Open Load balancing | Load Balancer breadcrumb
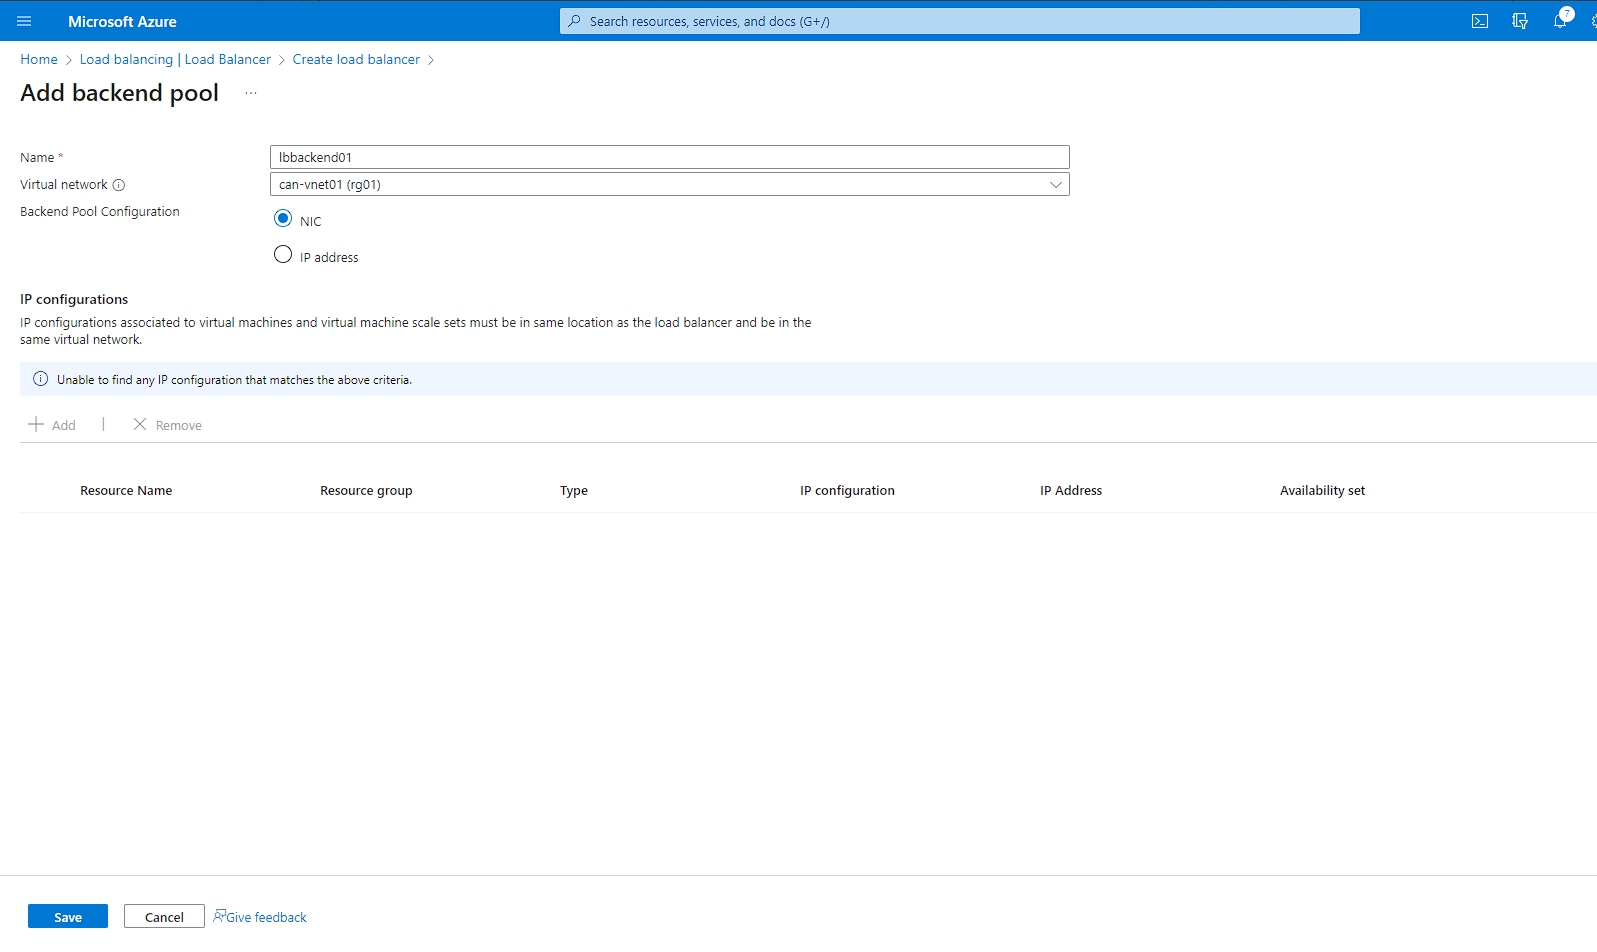 [x=175, y=60]
